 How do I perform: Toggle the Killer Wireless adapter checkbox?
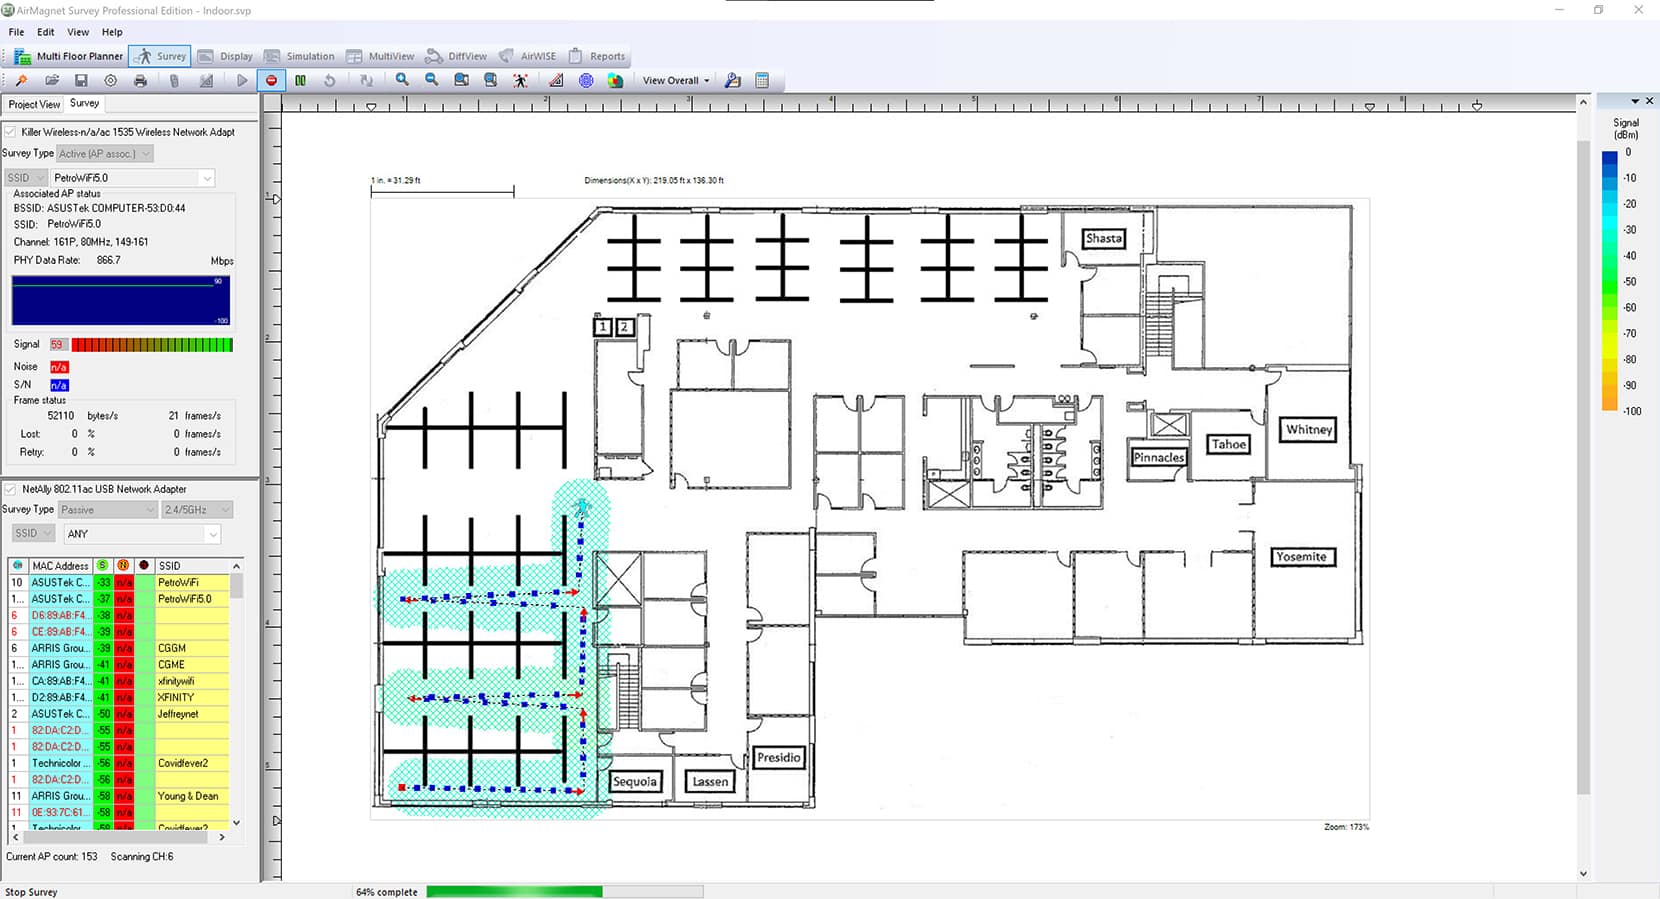point(10,132)
